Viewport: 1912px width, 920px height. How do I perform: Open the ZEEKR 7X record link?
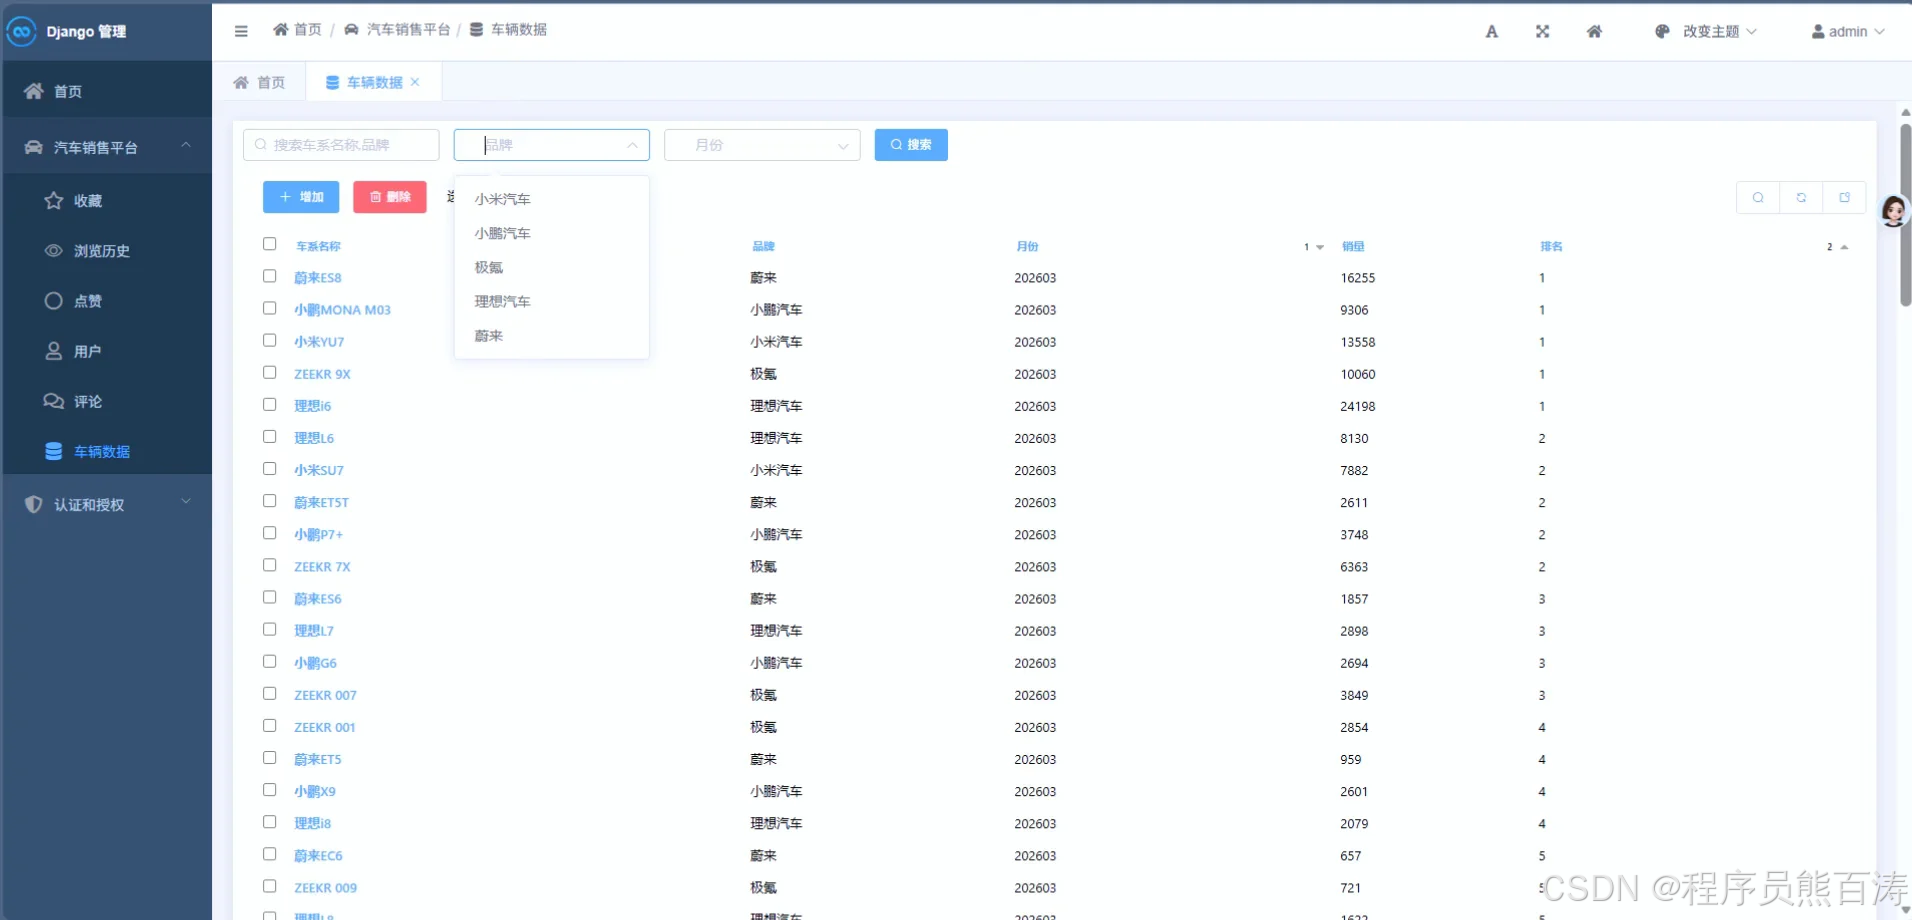322,567
